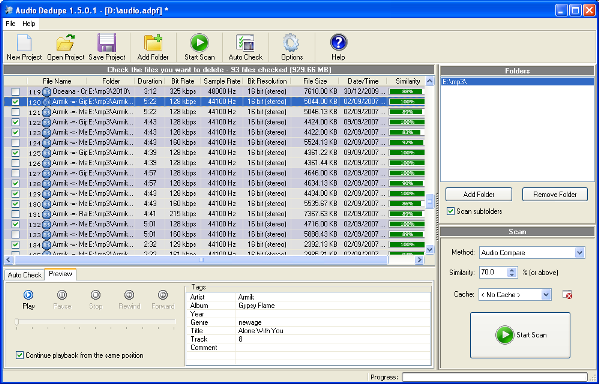Uncheck the checkbox for row 122
This screenshot has height=384, width=599.
(15, 122)
